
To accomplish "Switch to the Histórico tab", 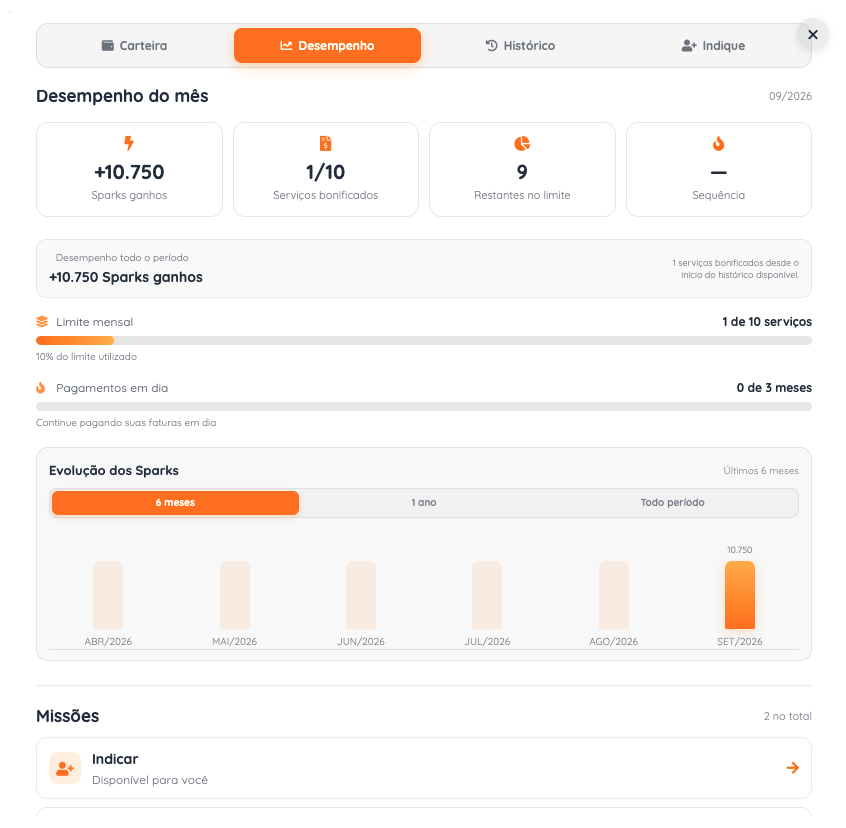I will 520,46.
